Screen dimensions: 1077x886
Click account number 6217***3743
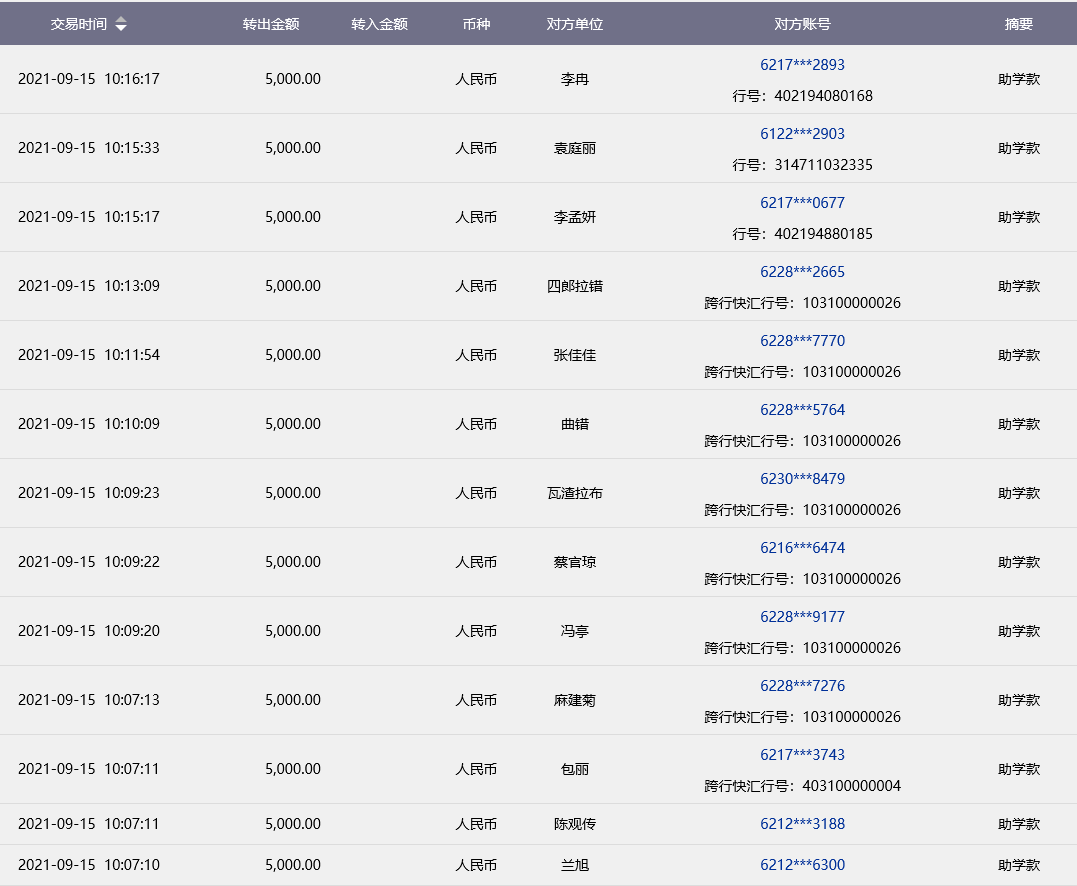coord(802,755)
